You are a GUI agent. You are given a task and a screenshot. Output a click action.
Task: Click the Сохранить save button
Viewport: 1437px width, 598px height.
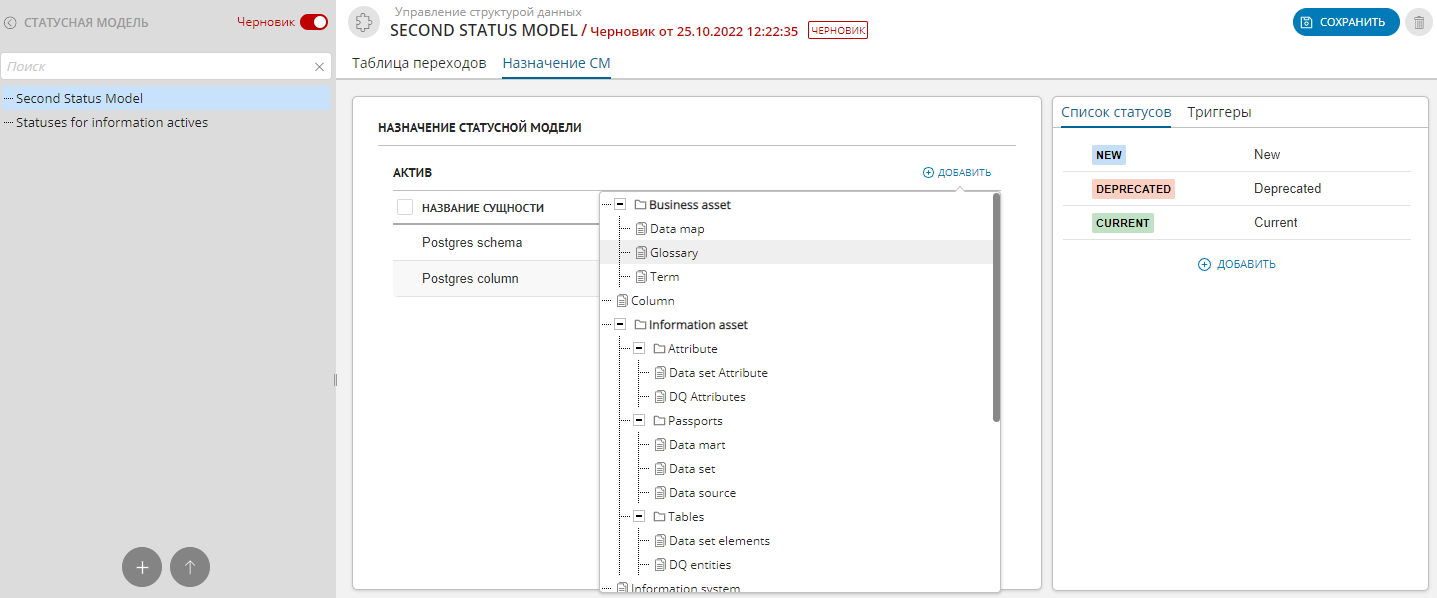1345,22
